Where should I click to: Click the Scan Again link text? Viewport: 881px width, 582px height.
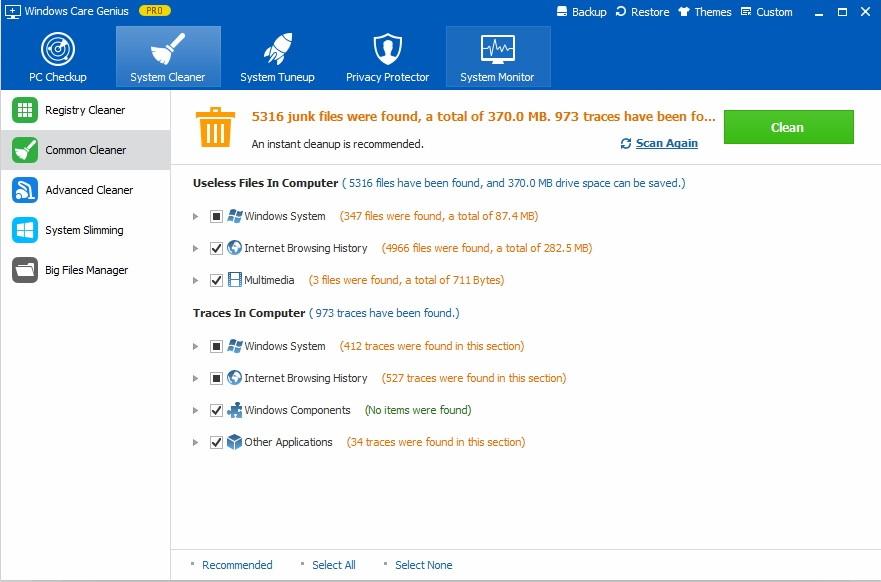pos(666,143)
